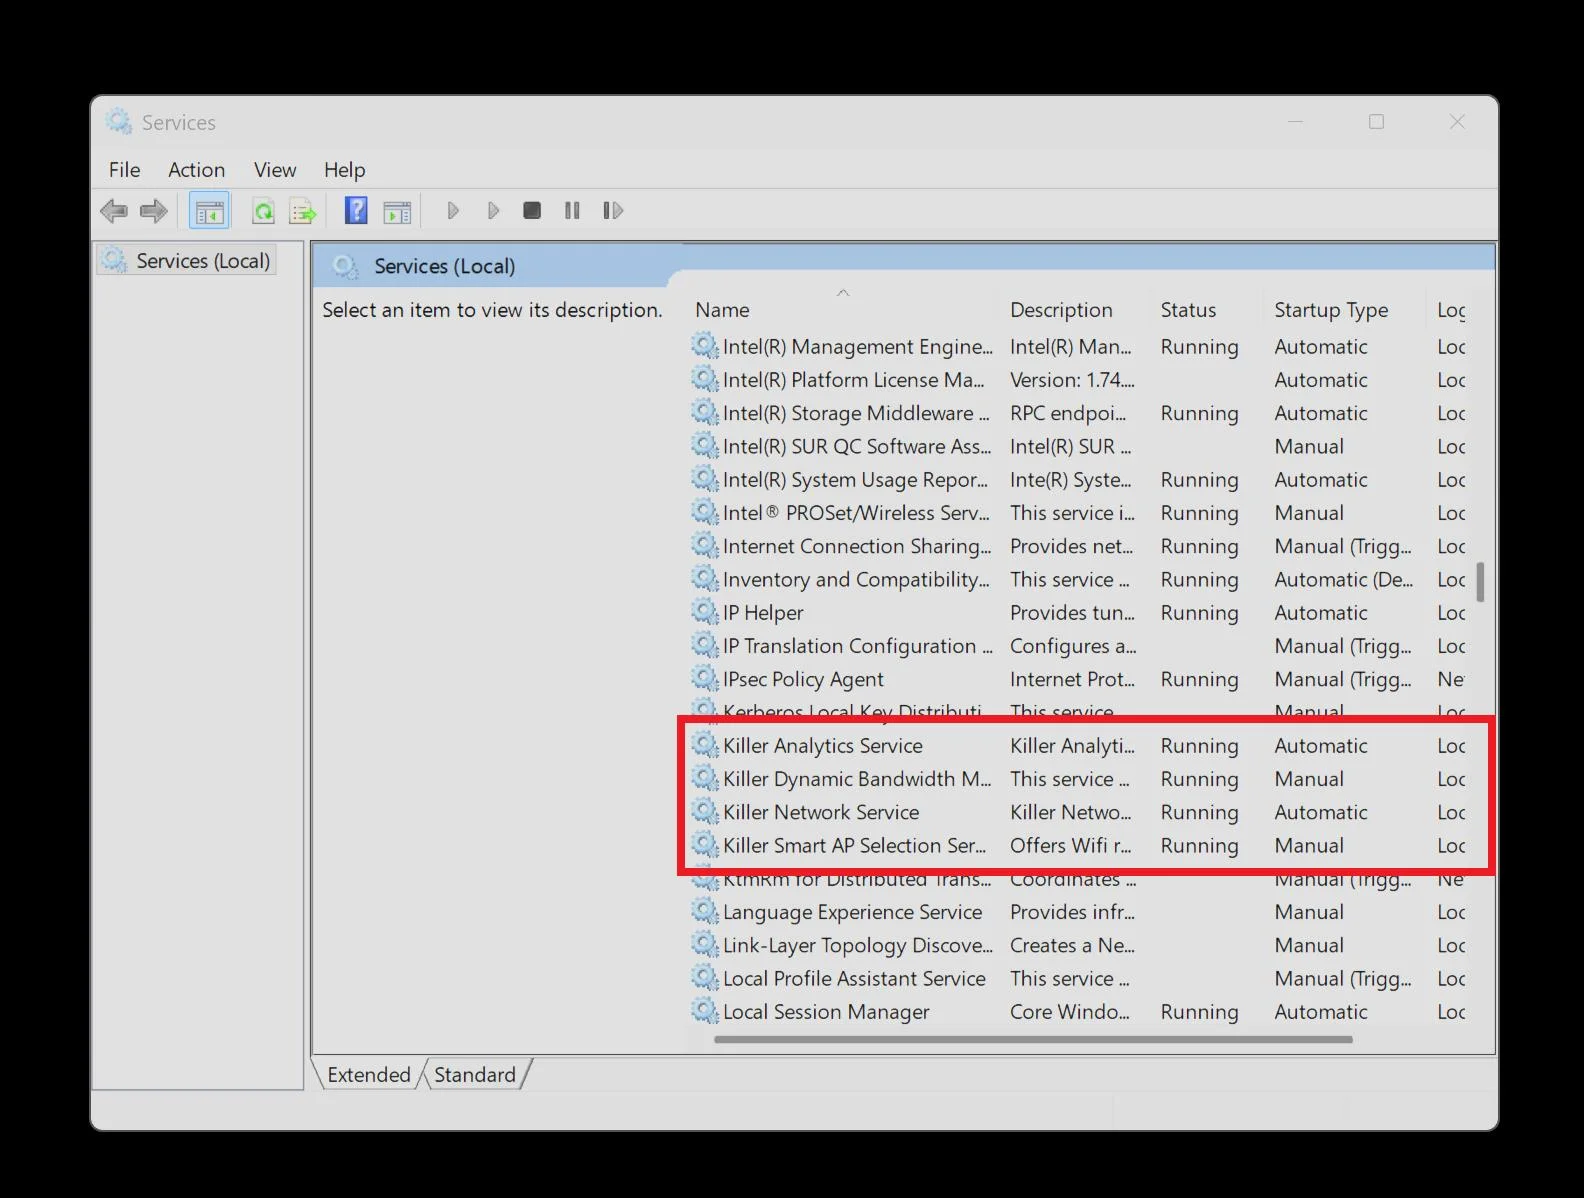Select Internet Connection Sharing service row
The image size is (1584, 1198).
pos(1078,545)
